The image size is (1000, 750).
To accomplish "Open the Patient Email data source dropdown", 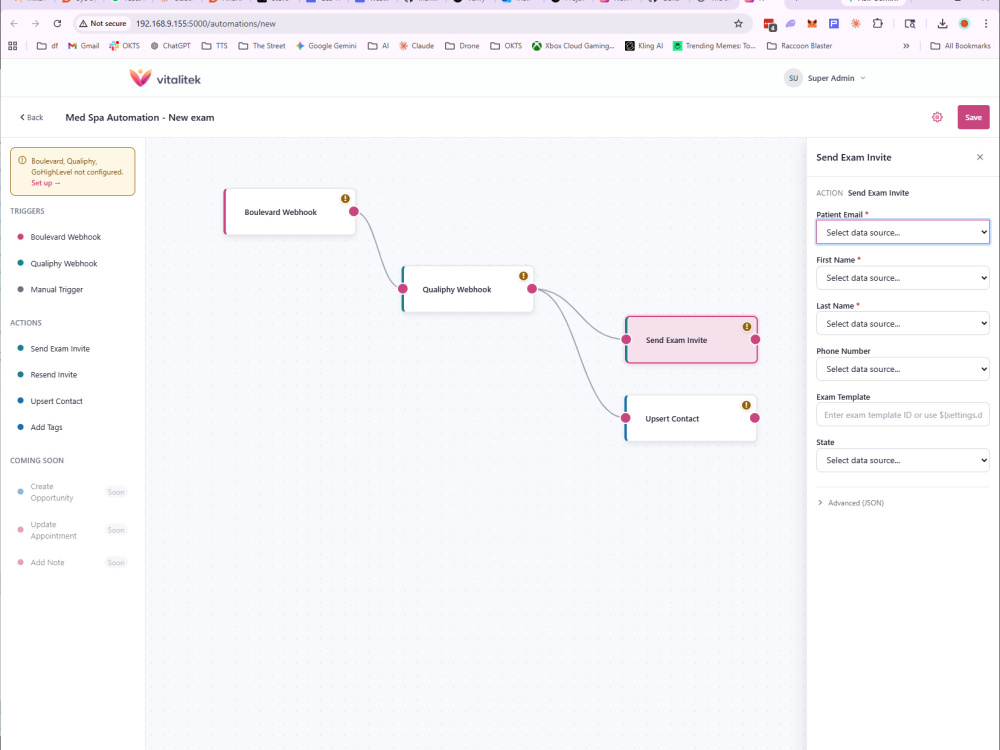I will coord(902,232).
